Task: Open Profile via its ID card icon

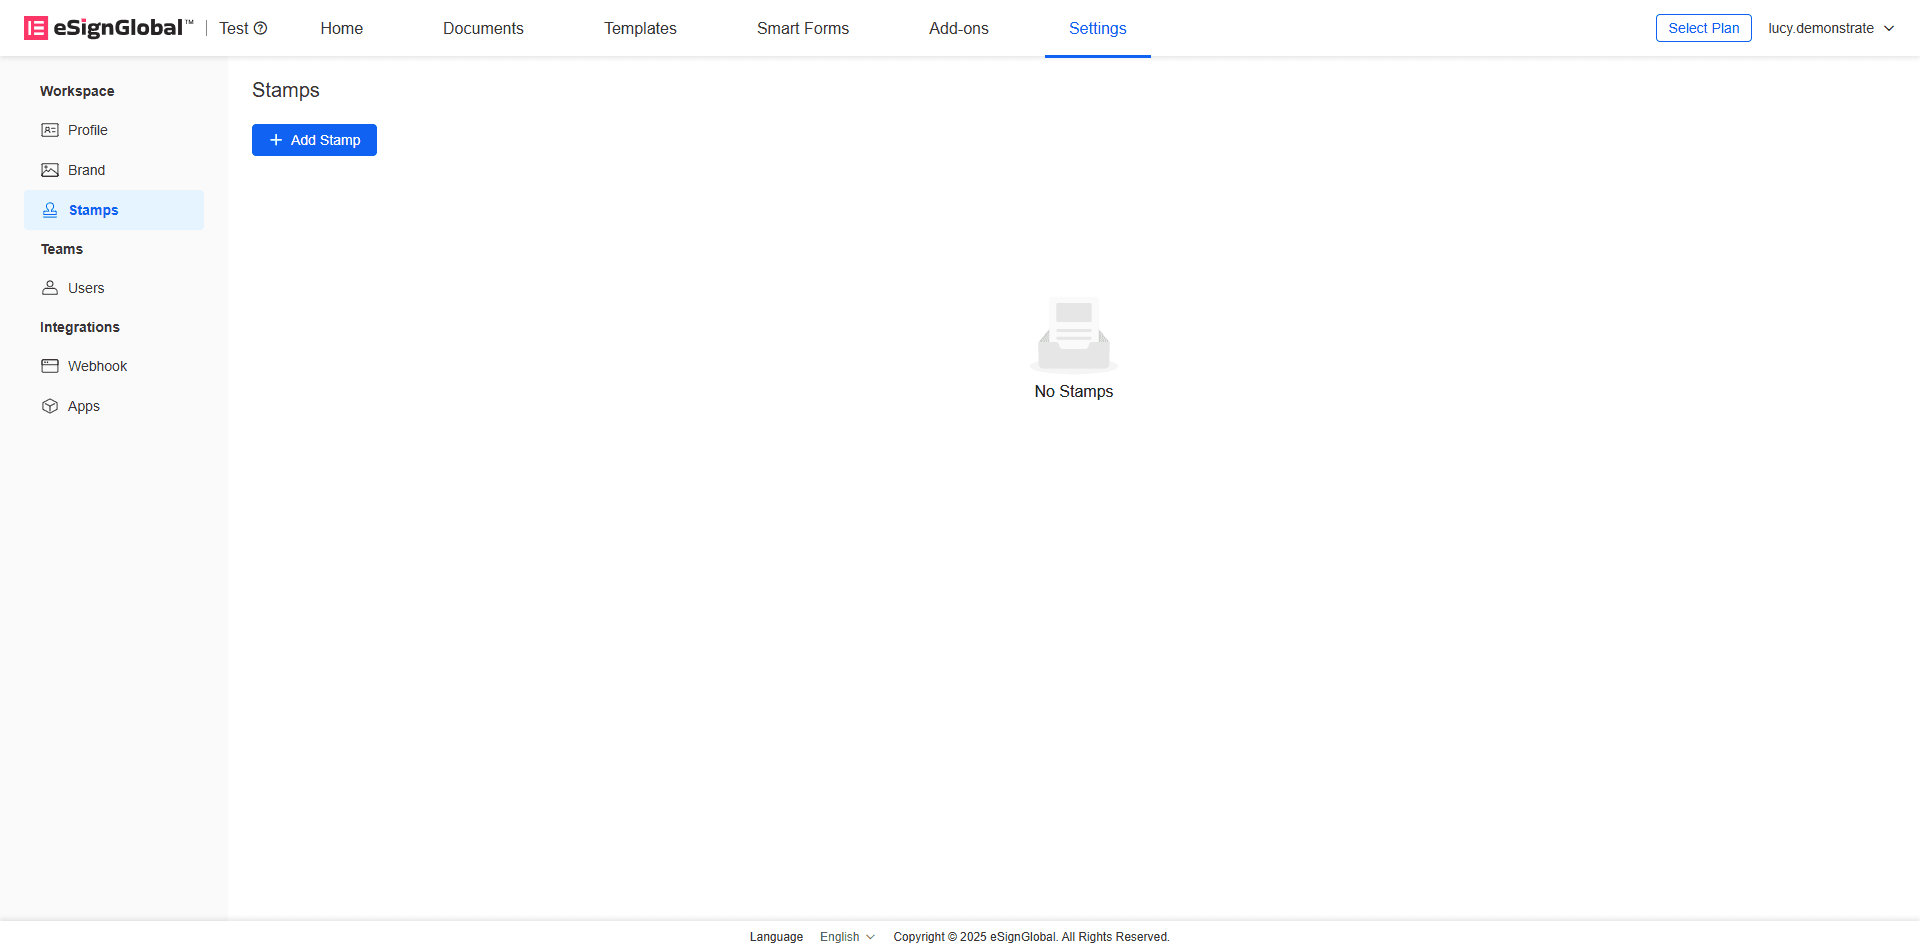Action: (x=50, y=130)
